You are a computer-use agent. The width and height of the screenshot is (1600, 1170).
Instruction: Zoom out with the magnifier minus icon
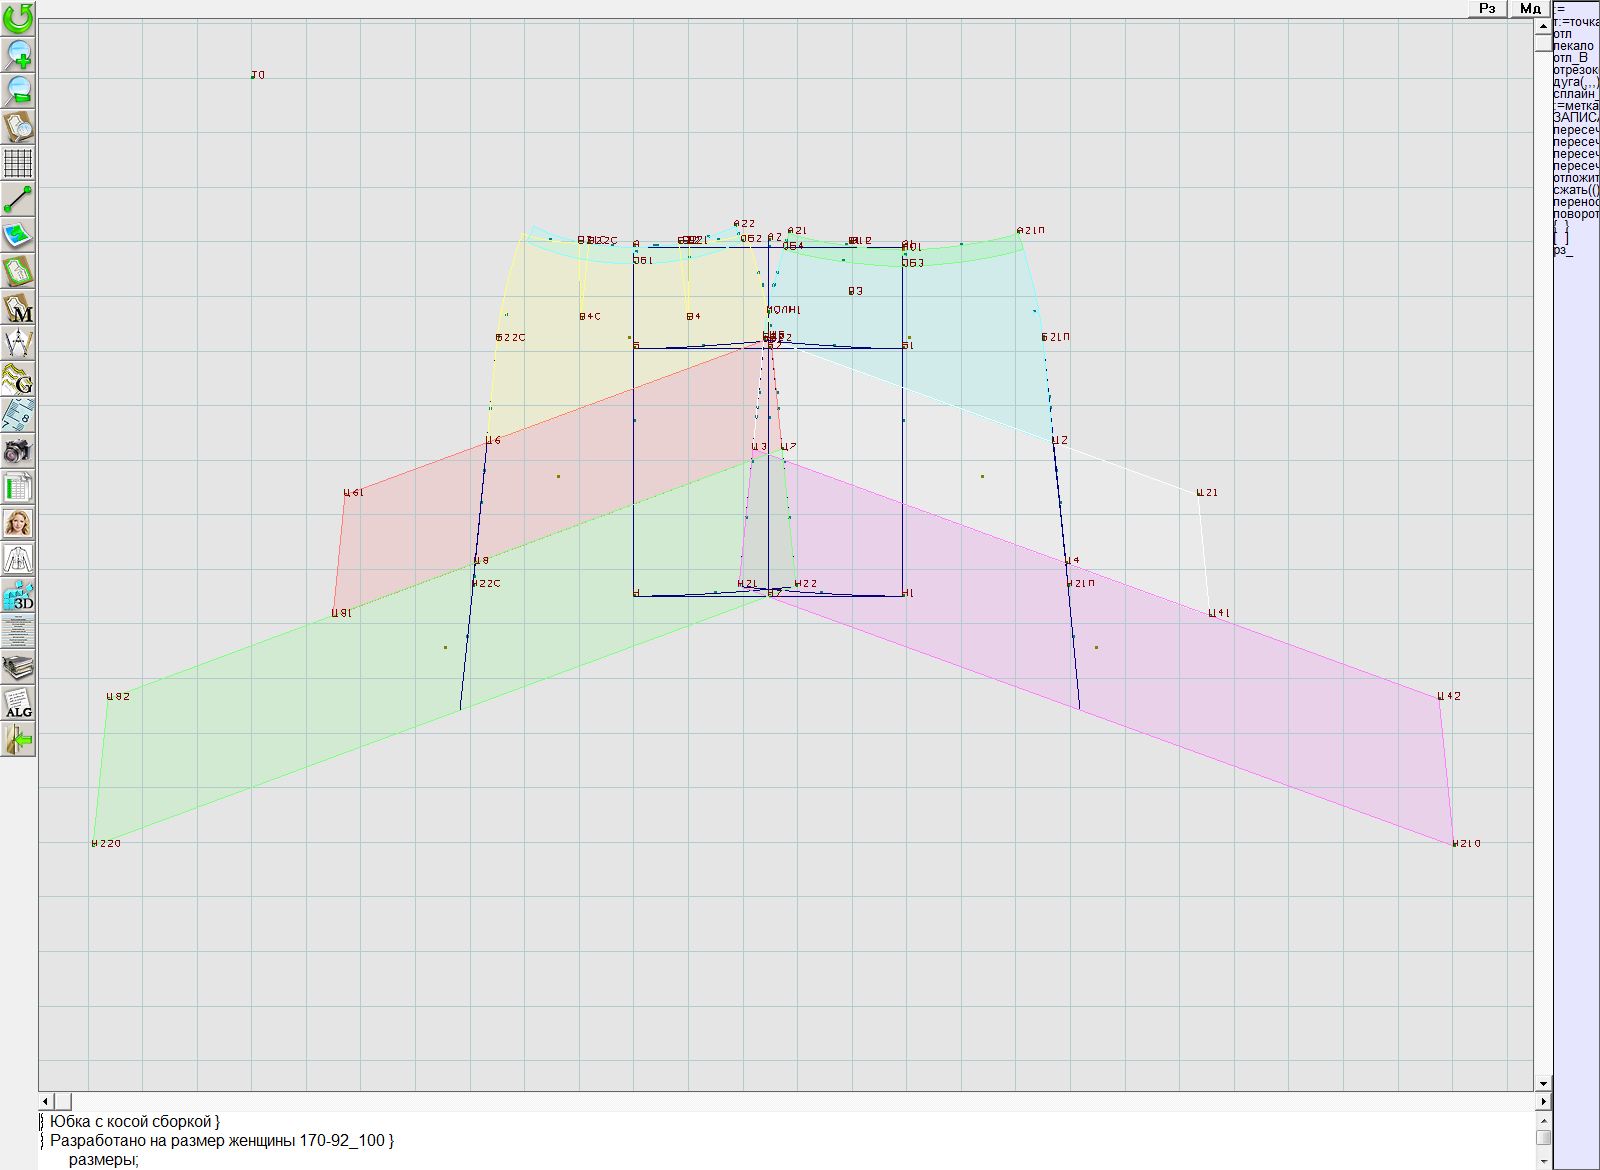pyautogui.click(x=18, y=90)
